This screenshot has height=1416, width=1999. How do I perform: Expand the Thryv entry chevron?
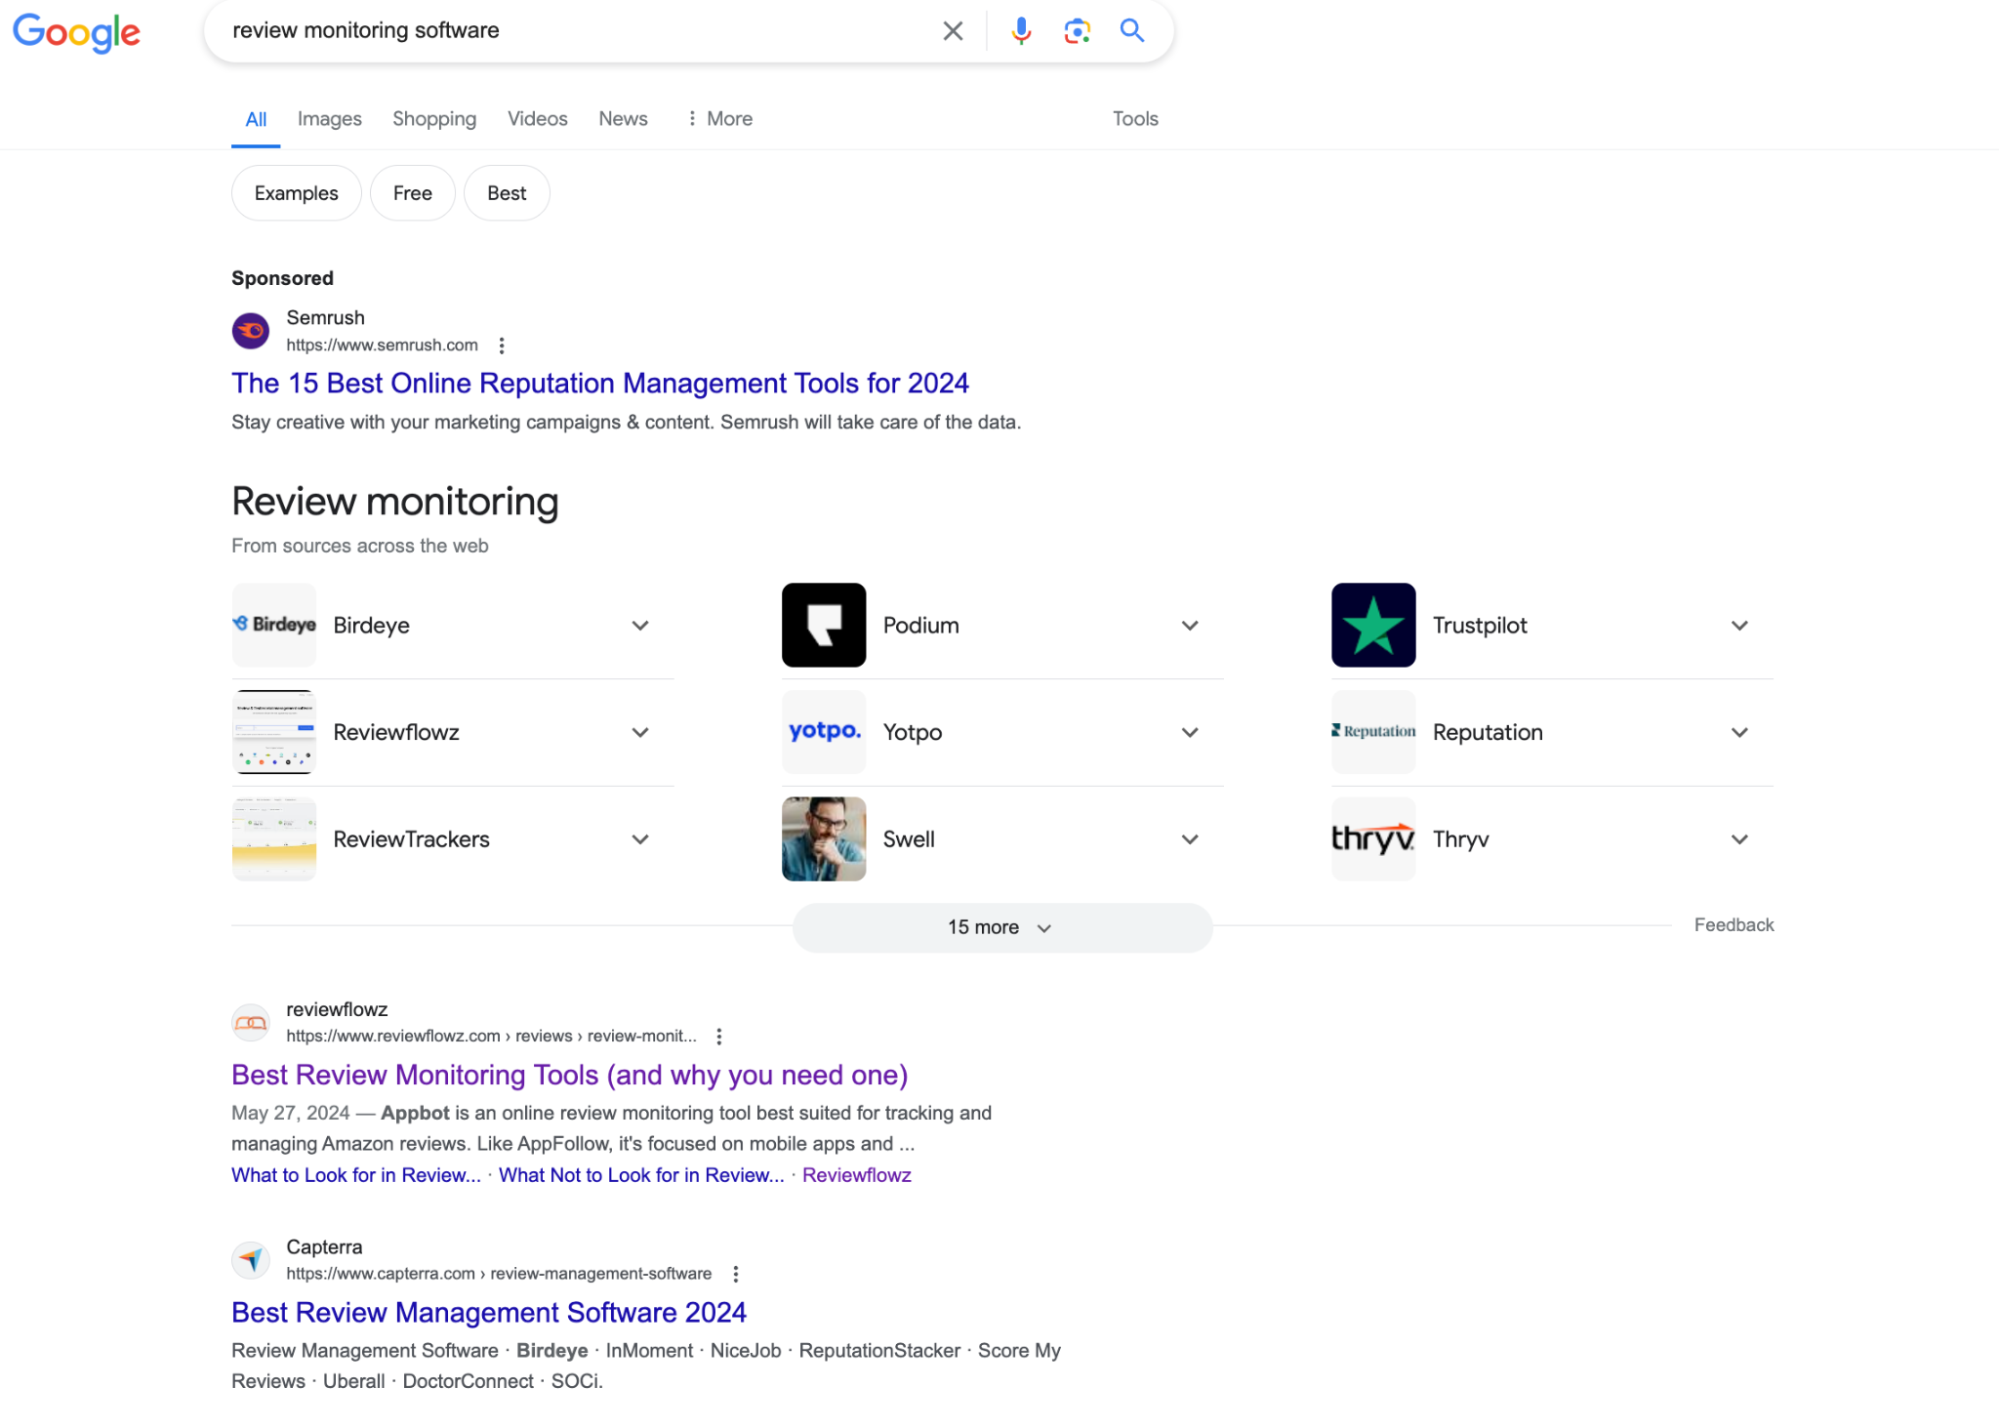pos(1739,839)
